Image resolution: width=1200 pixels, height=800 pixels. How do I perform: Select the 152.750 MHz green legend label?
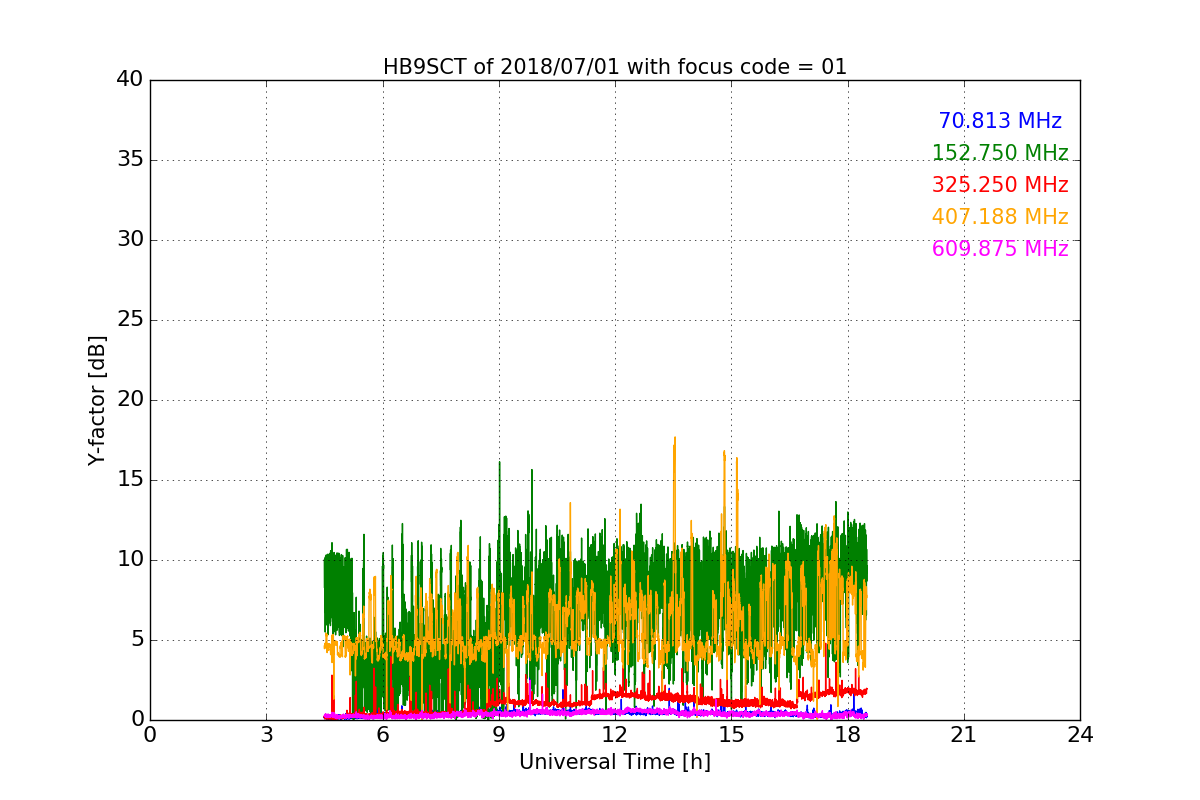coord(999,153)
